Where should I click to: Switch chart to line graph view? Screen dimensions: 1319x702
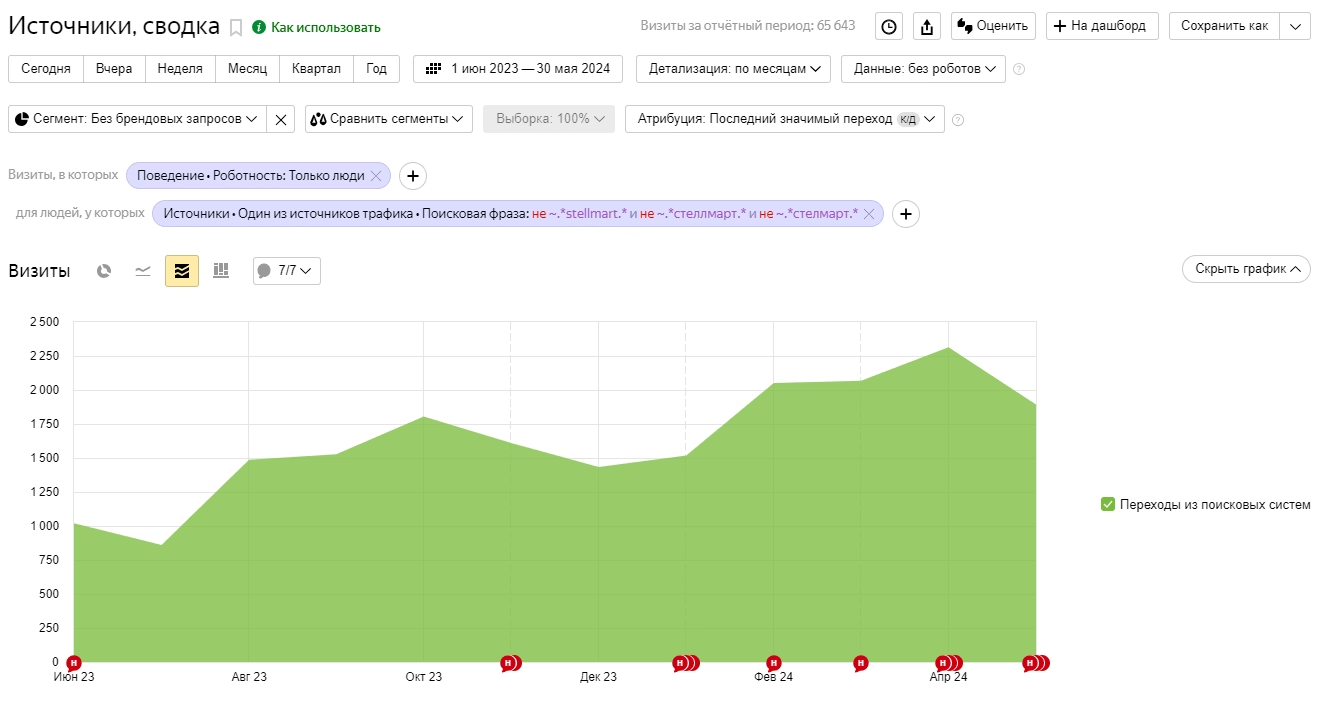pos(143,271)
